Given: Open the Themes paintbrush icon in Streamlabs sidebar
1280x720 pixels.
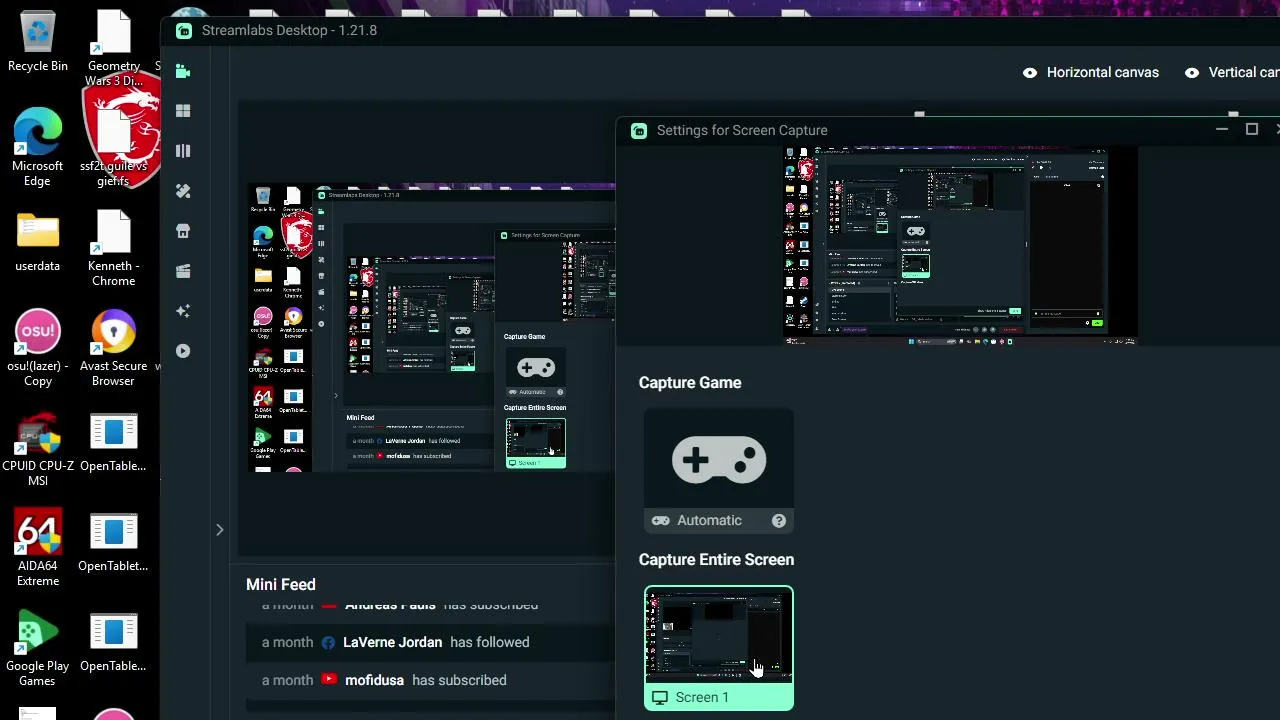Looking at the screenshot, I should (183, 191).
